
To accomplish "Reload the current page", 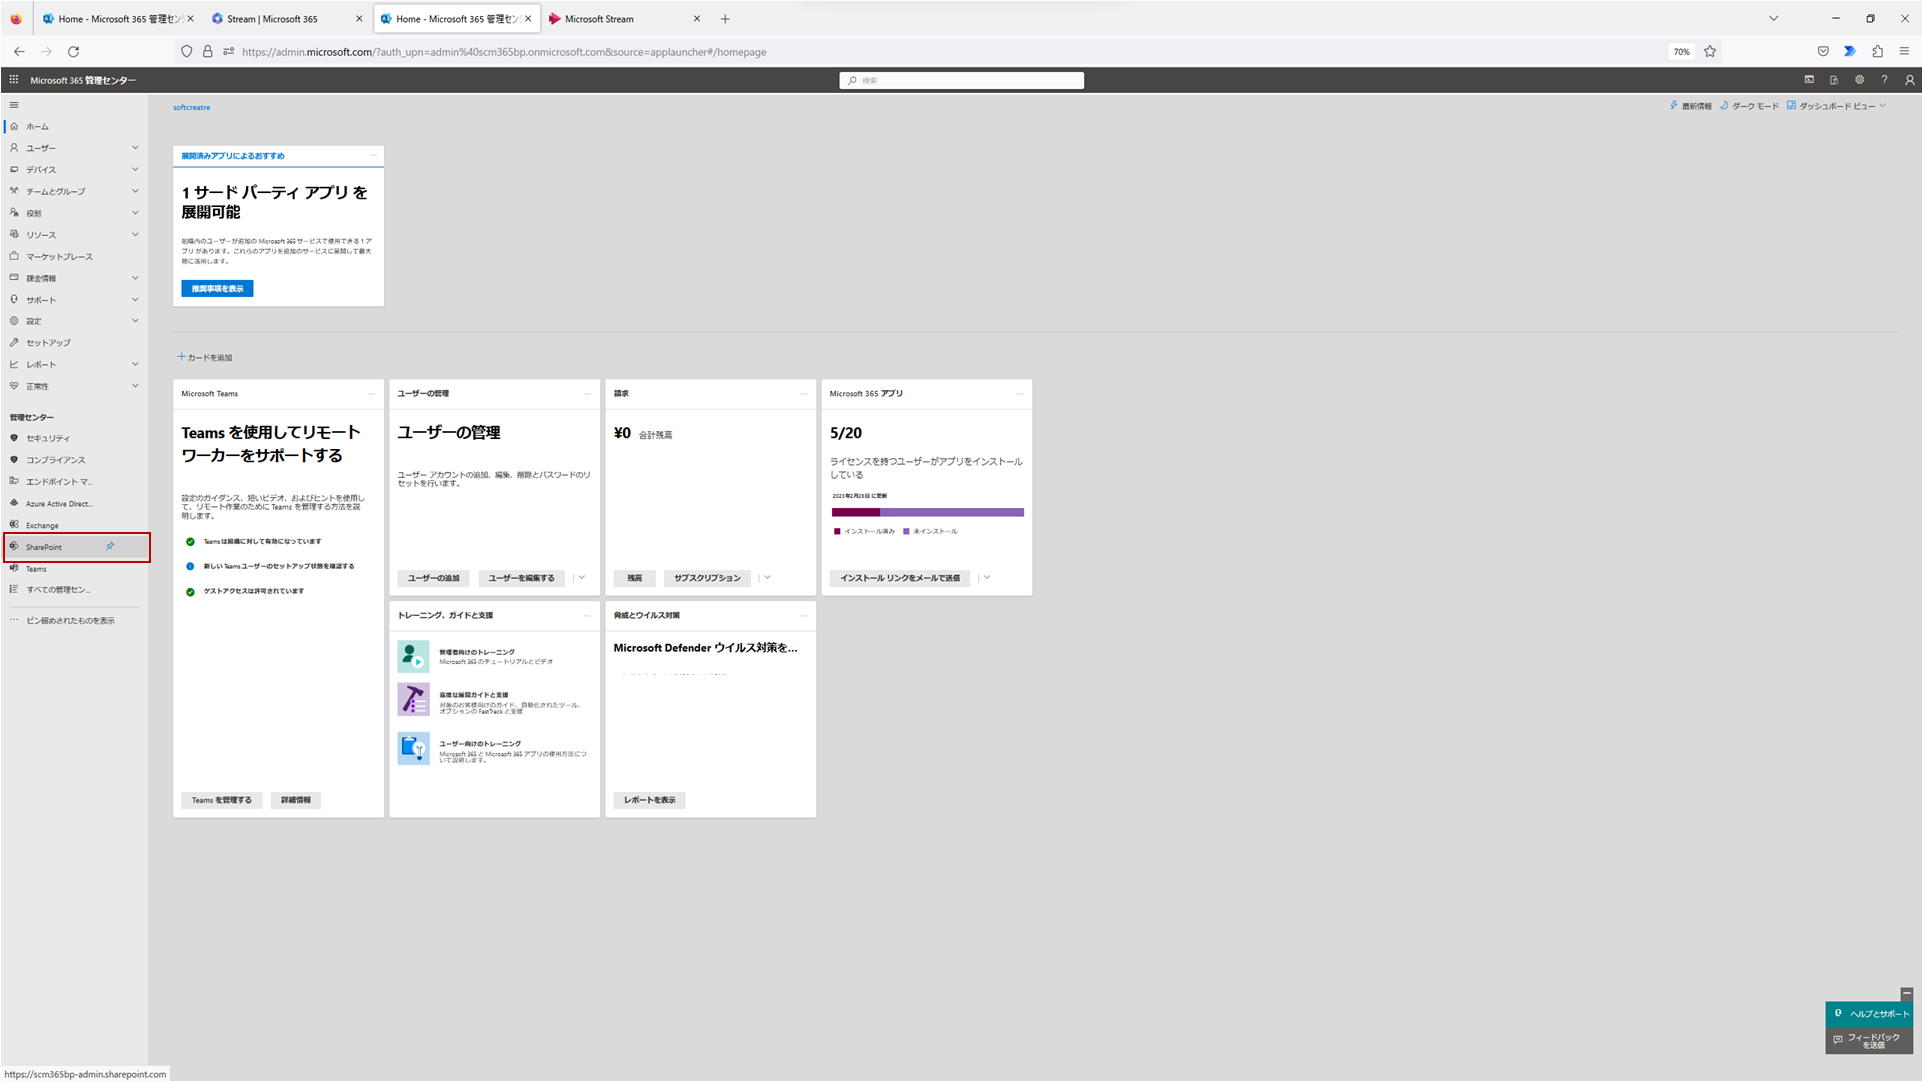I will click(73, 51).
